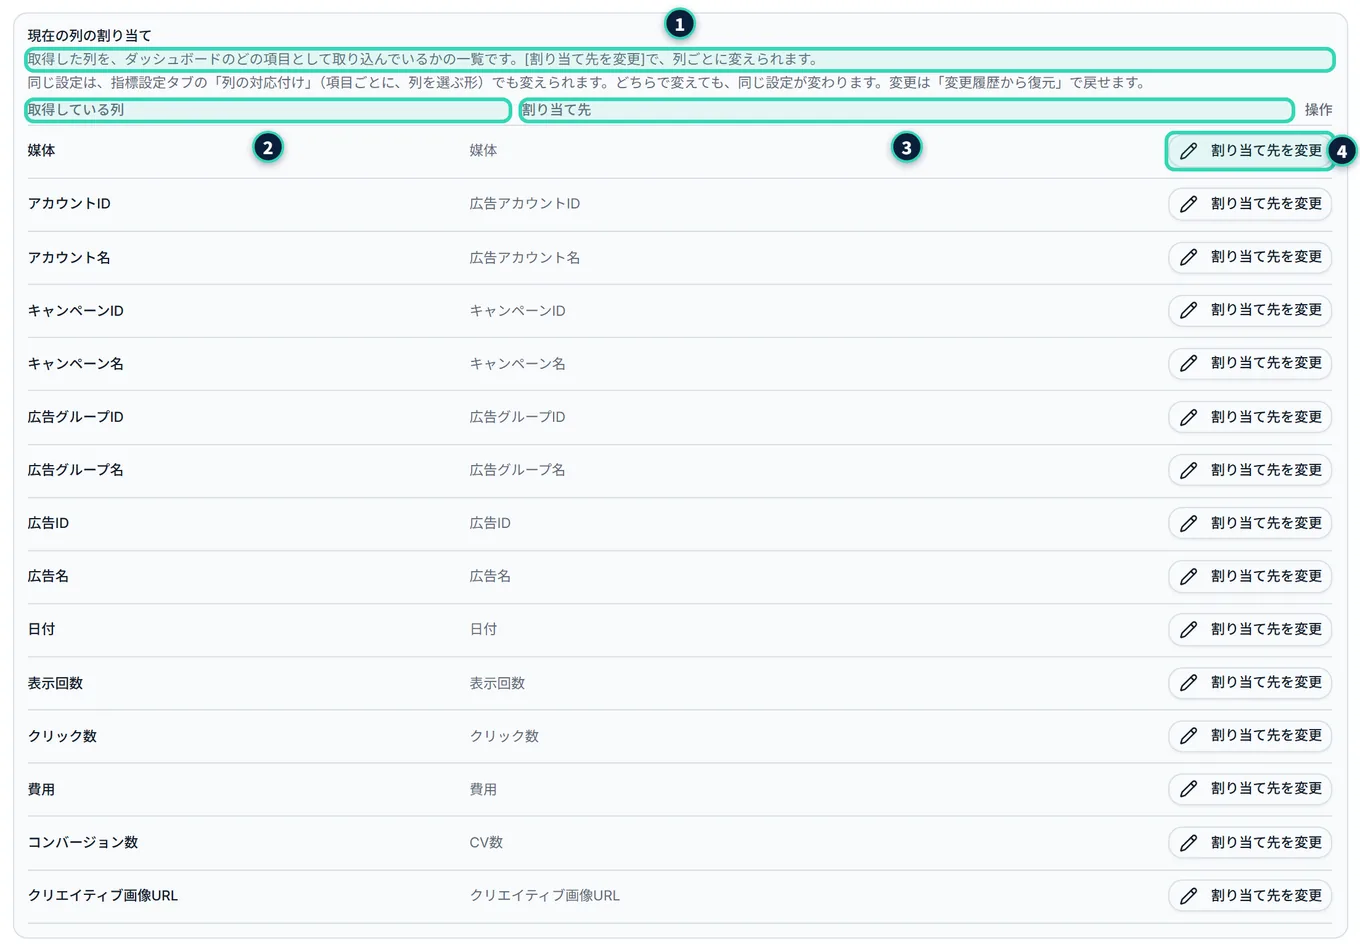
Task: Click 割り当て先を変更 in the 日付 row
Action: 1250,629
